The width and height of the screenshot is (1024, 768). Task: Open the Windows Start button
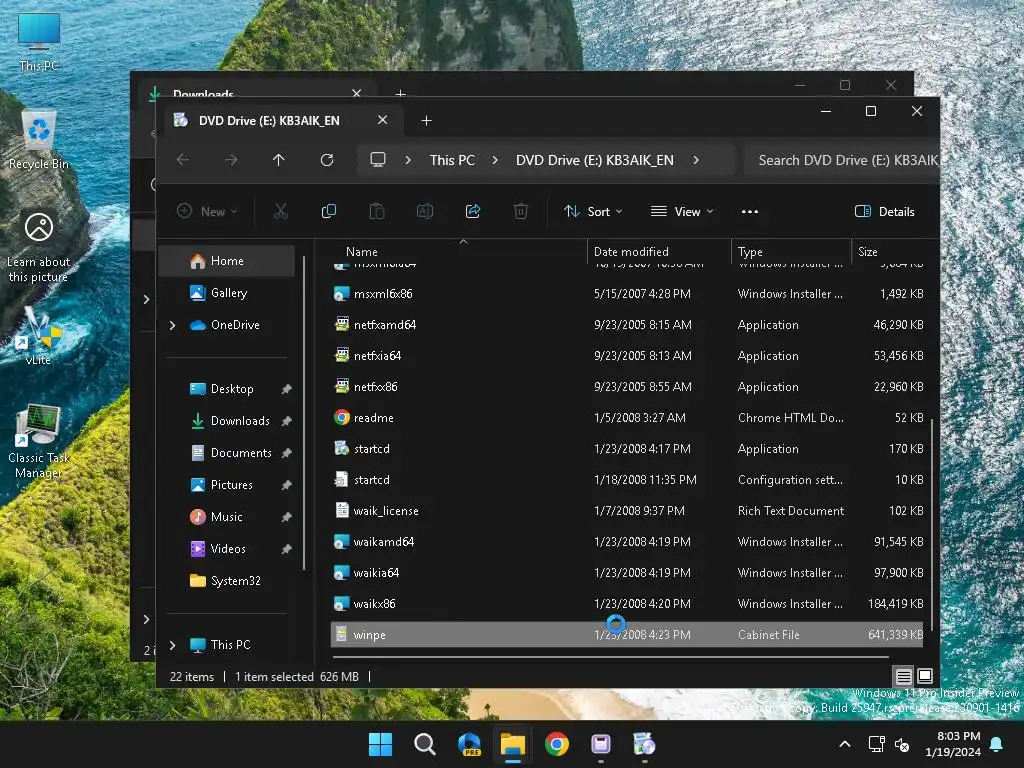pyautogui.click(x=380, y=744)
